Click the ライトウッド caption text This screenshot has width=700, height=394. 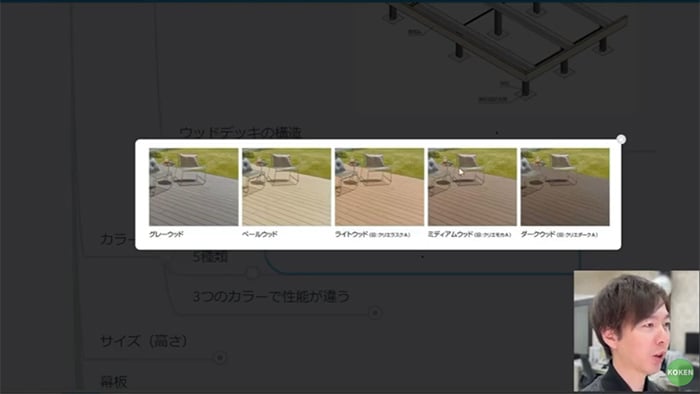(372, 234)
